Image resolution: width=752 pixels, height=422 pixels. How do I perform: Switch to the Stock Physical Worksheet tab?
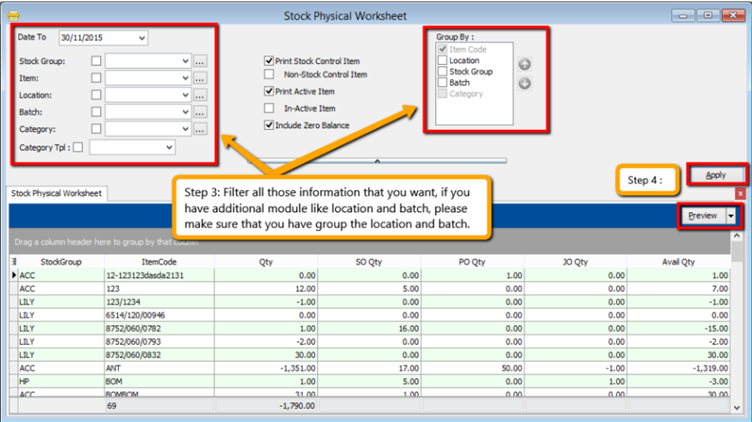pos(57,193)
